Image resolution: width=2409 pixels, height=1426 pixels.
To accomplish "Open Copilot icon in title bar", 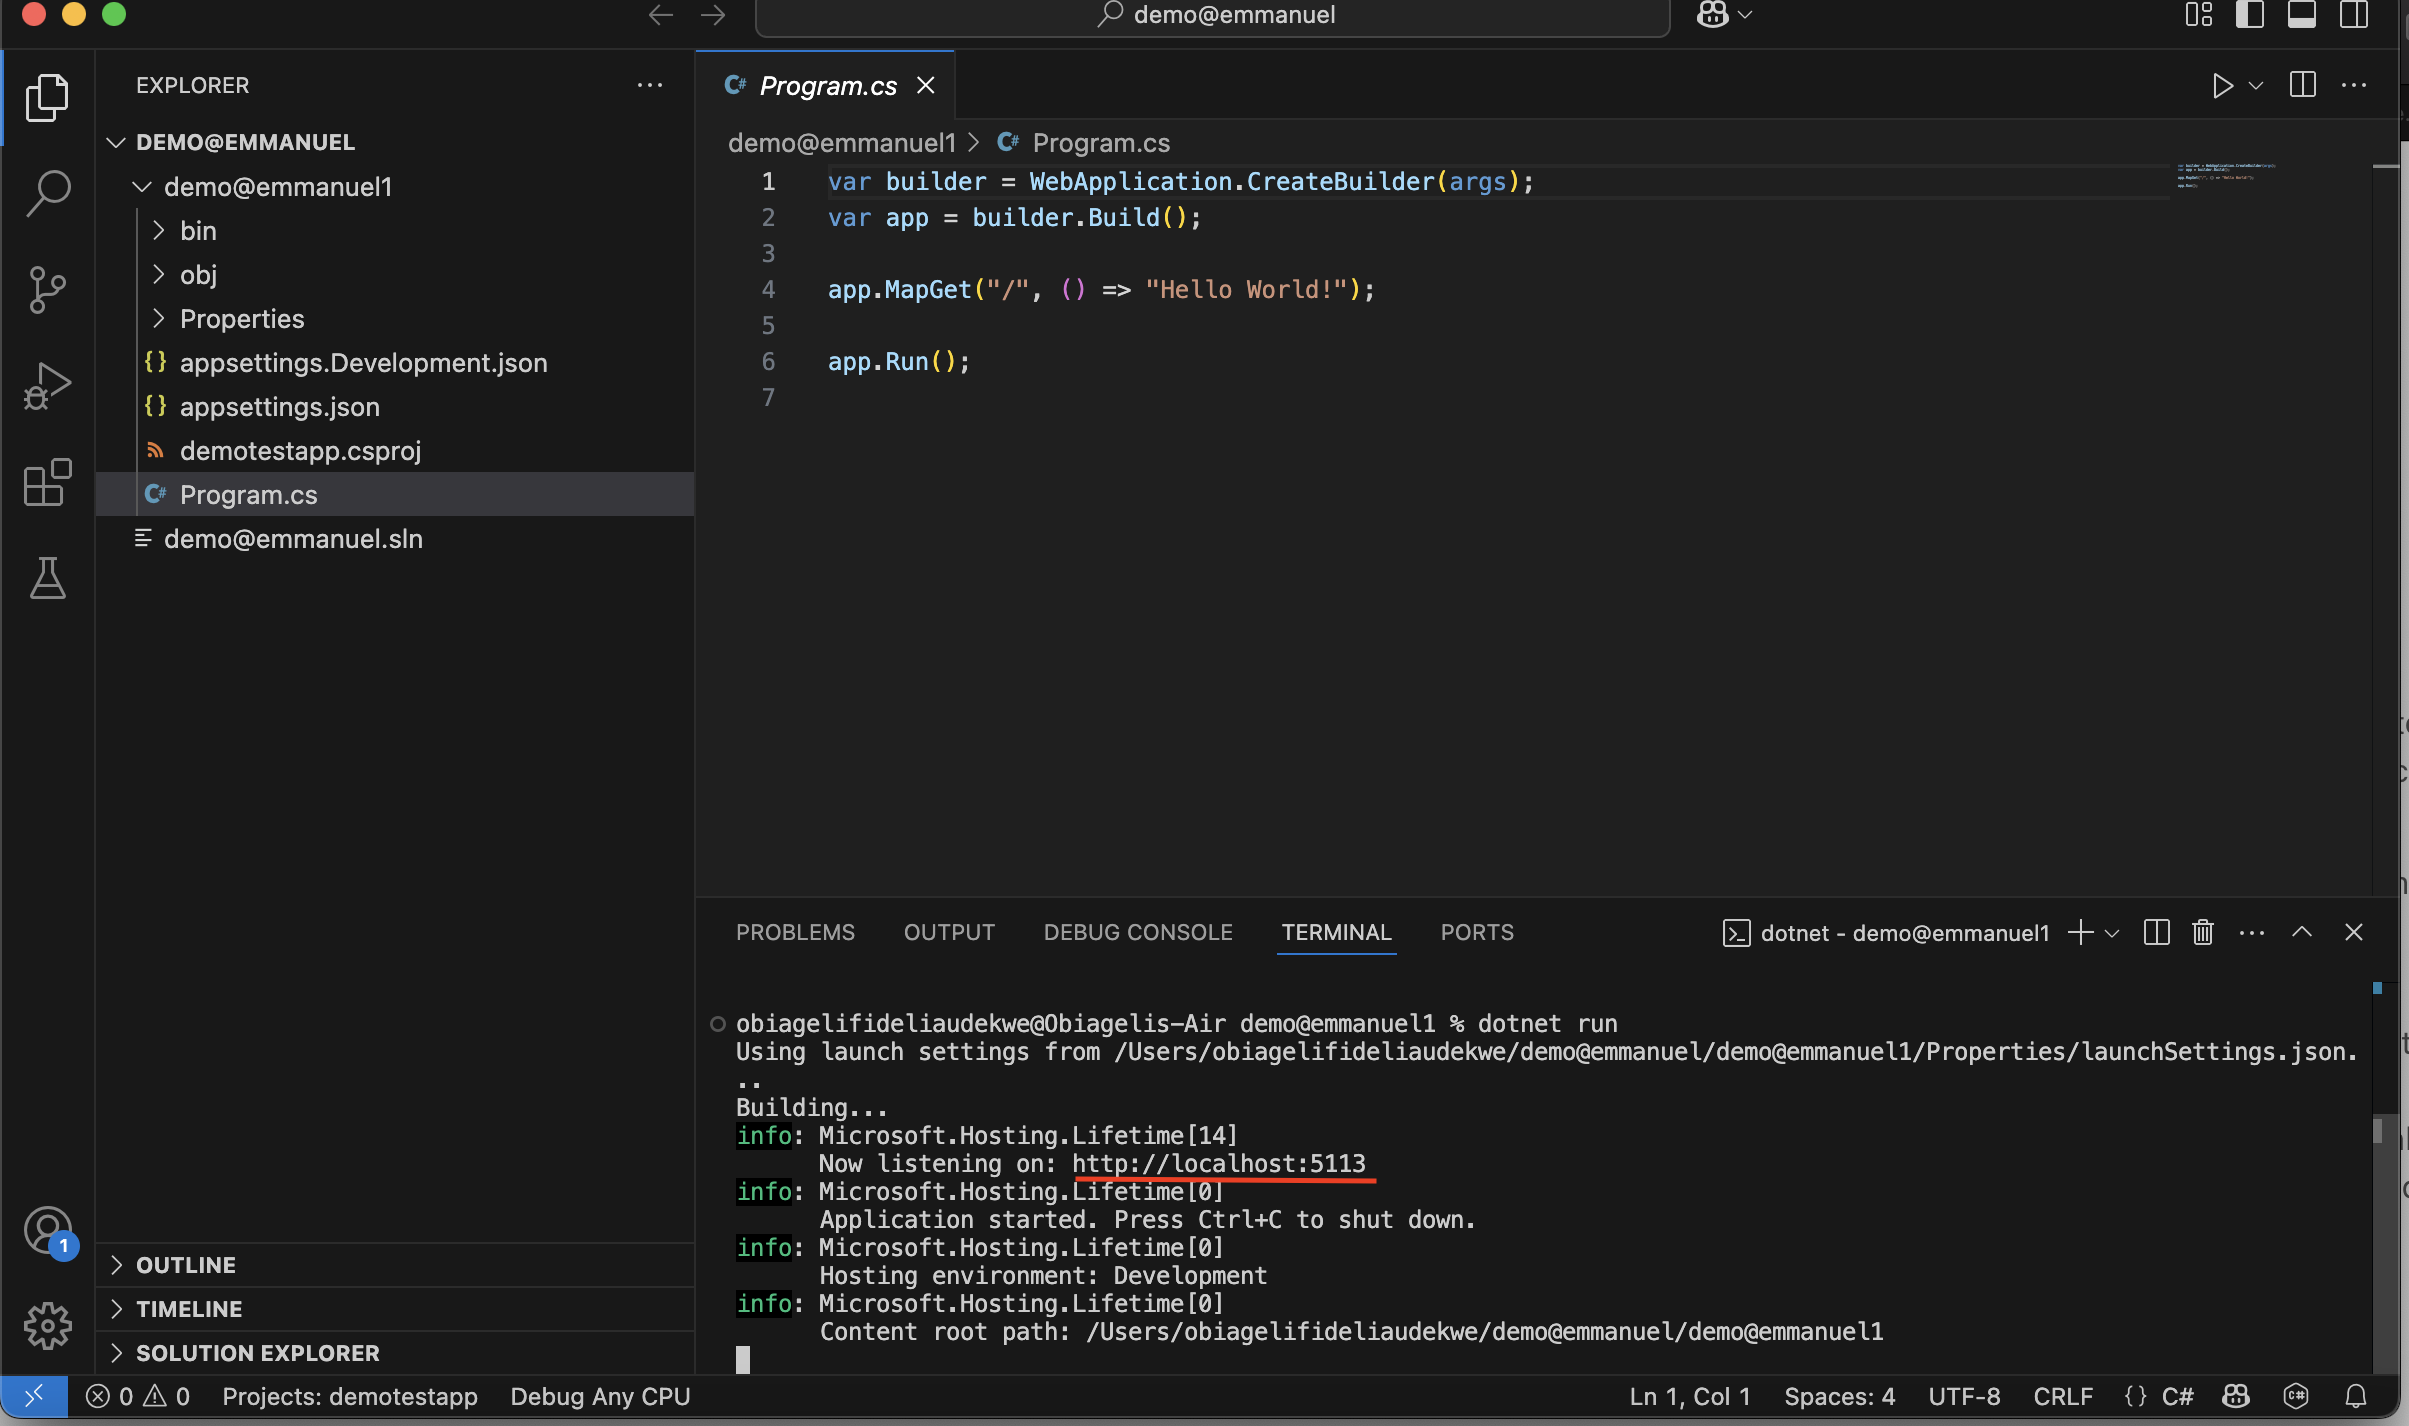I will pyautogui.click(x=1713, y=15).
